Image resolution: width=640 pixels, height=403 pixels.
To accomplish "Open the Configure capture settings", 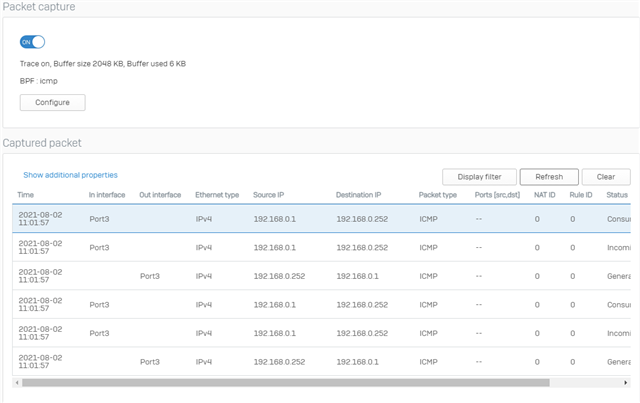I will 53,102.
